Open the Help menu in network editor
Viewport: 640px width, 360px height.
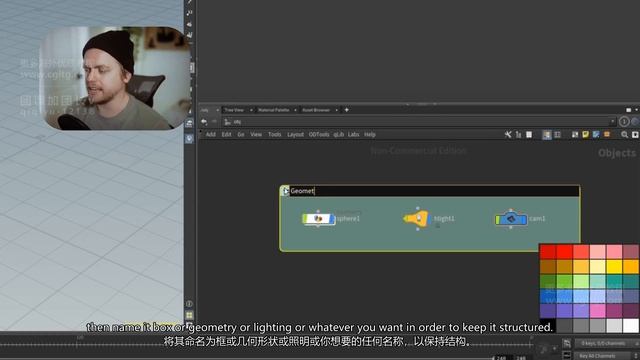pos(370,134)
